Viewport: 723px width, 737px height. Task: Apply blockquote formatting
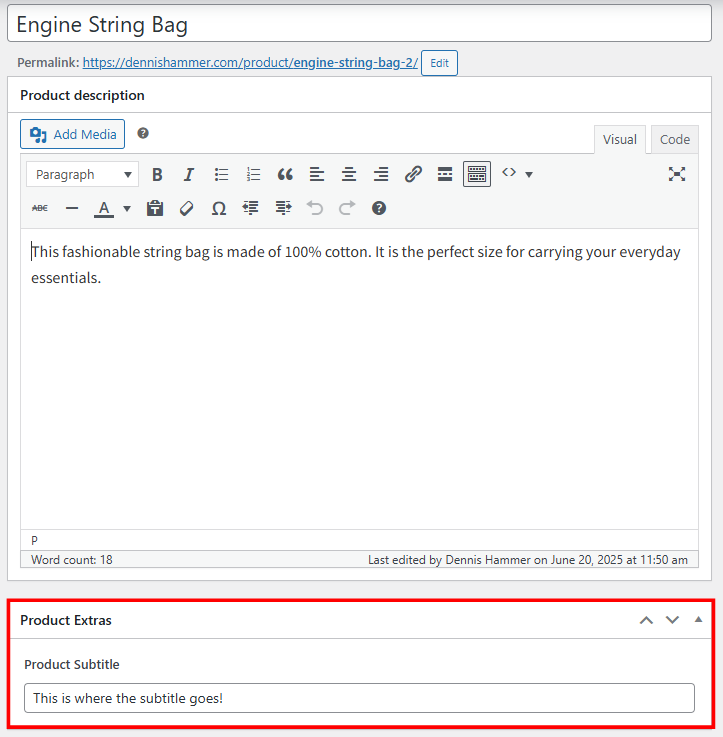285,174
